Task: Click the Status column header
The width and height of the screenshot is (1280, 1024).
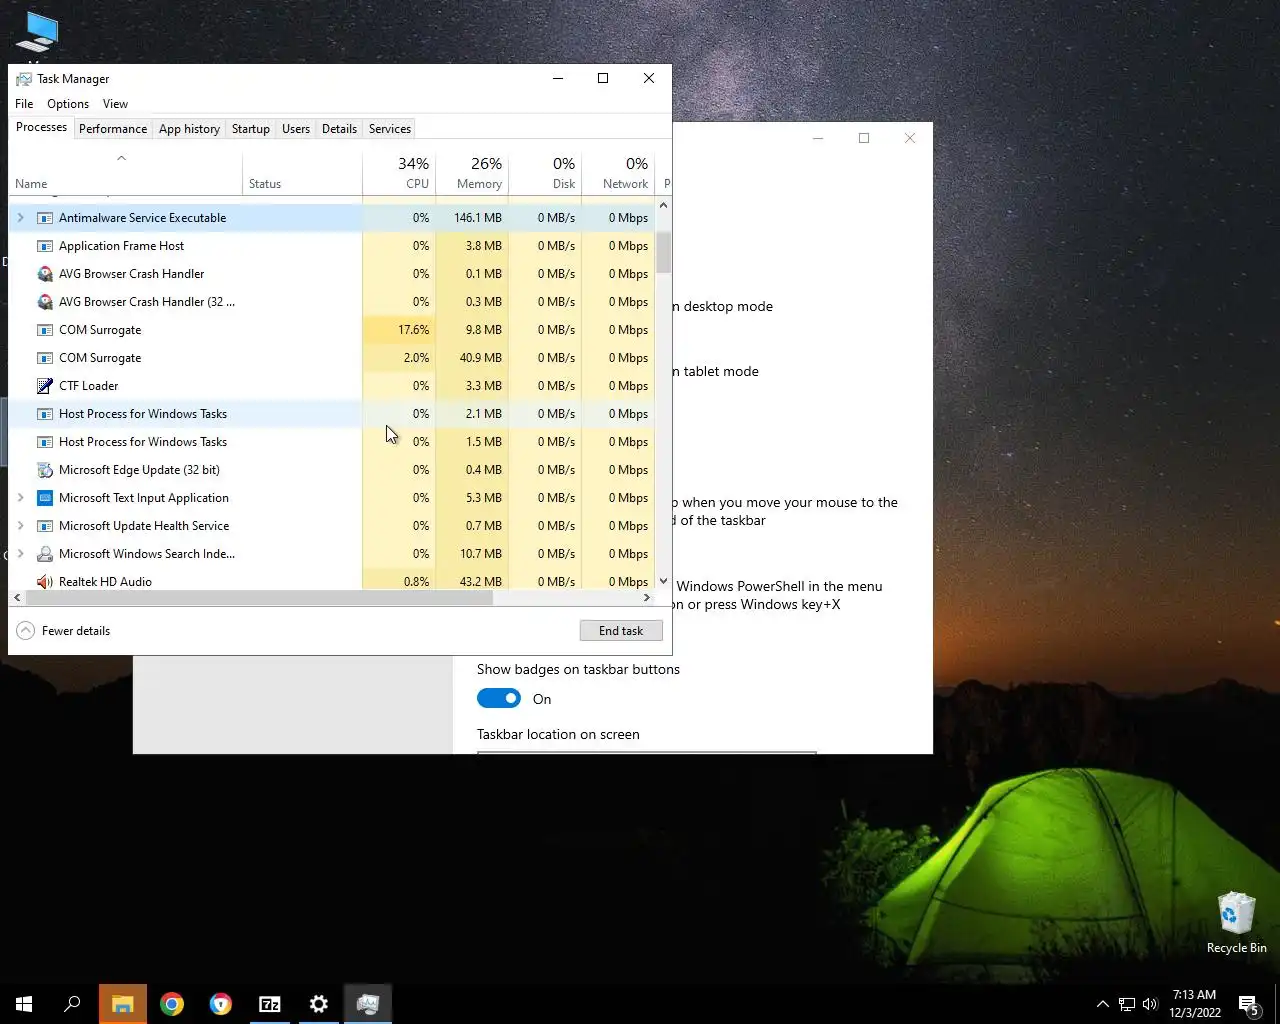Action: coord(302,173)
